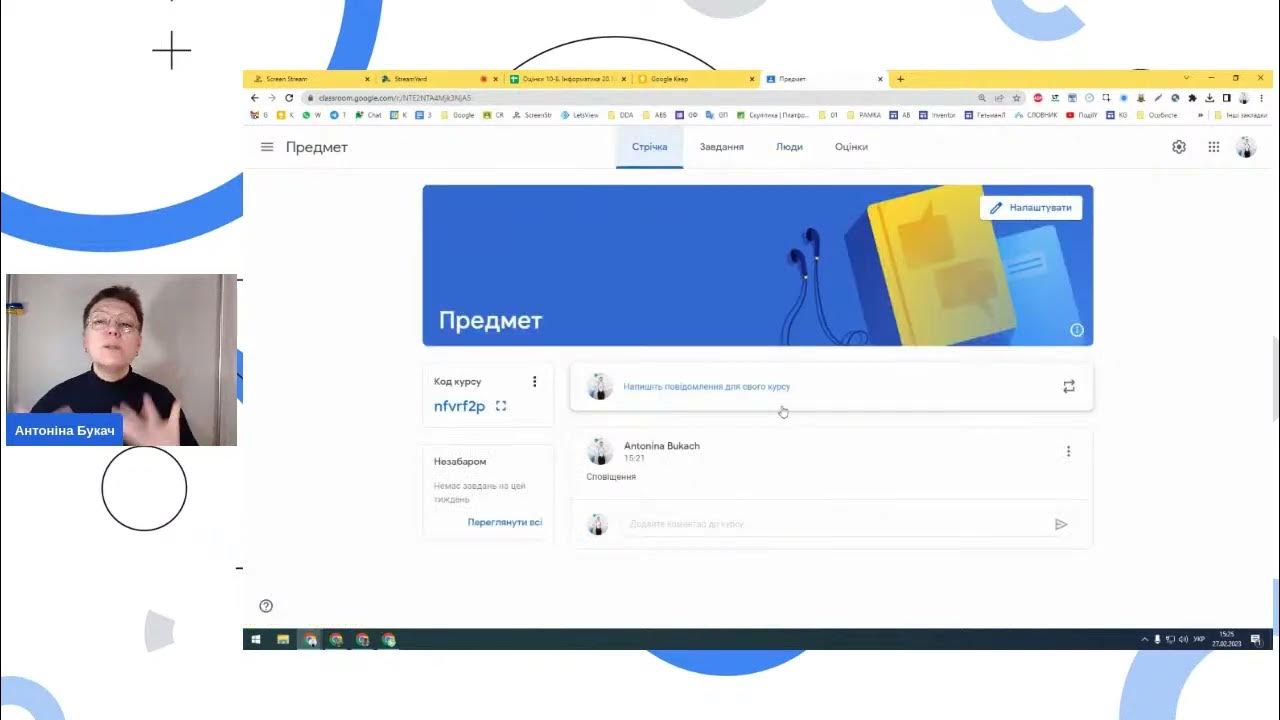The height and width of the screenshot is (720, 1280).
Task: Switch to the Стрічка tab
Action: click(x=649, y=147)
